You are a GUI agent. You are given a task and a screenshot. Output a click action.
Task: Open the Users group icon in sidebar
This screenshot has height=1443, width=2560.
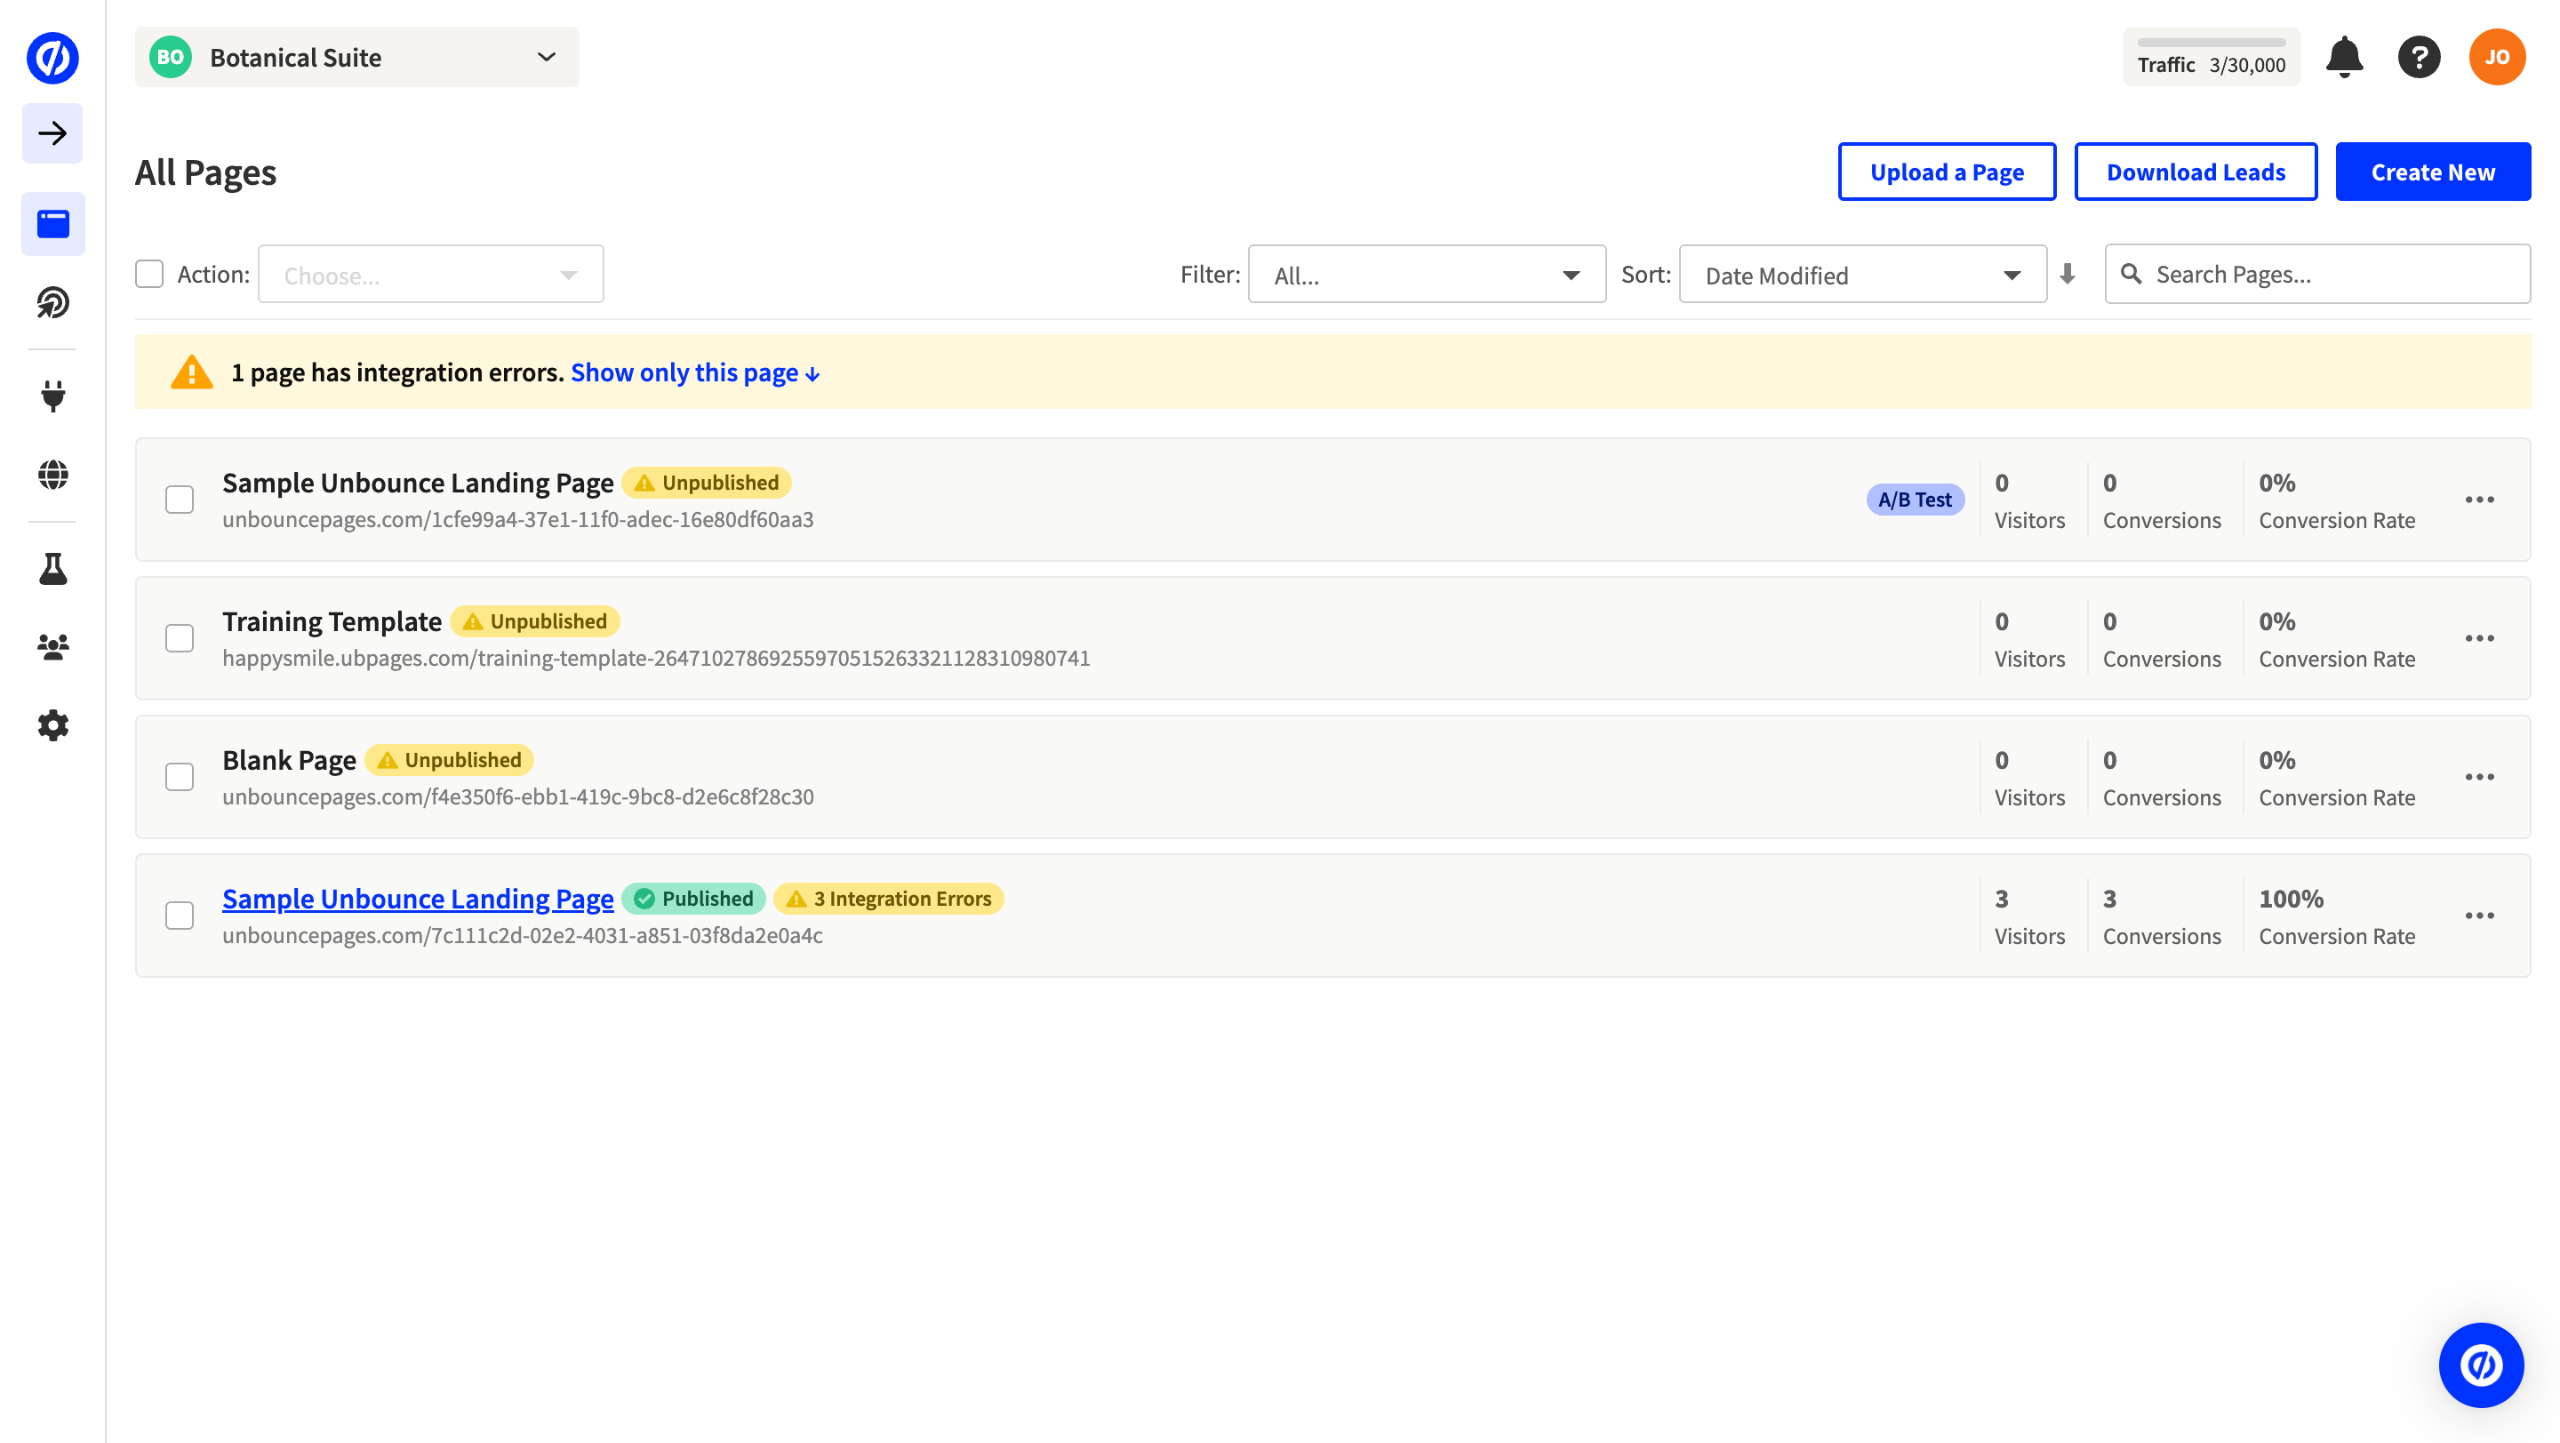point(53,647)
